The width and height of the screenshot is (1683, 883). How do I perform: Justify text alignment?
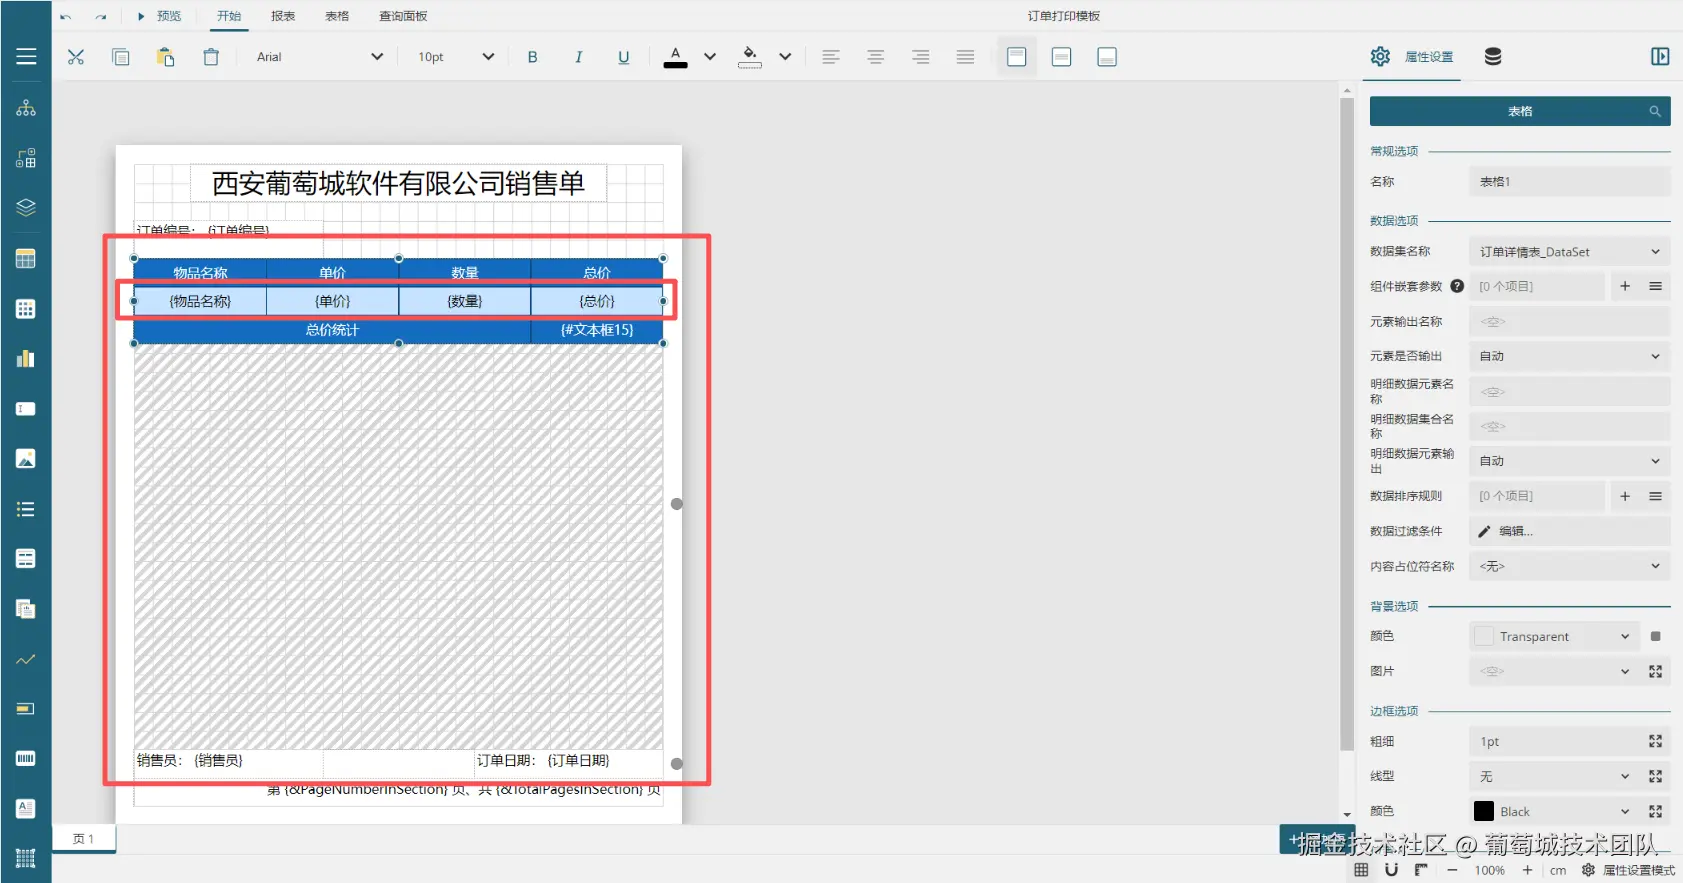(x=965, y=57)
